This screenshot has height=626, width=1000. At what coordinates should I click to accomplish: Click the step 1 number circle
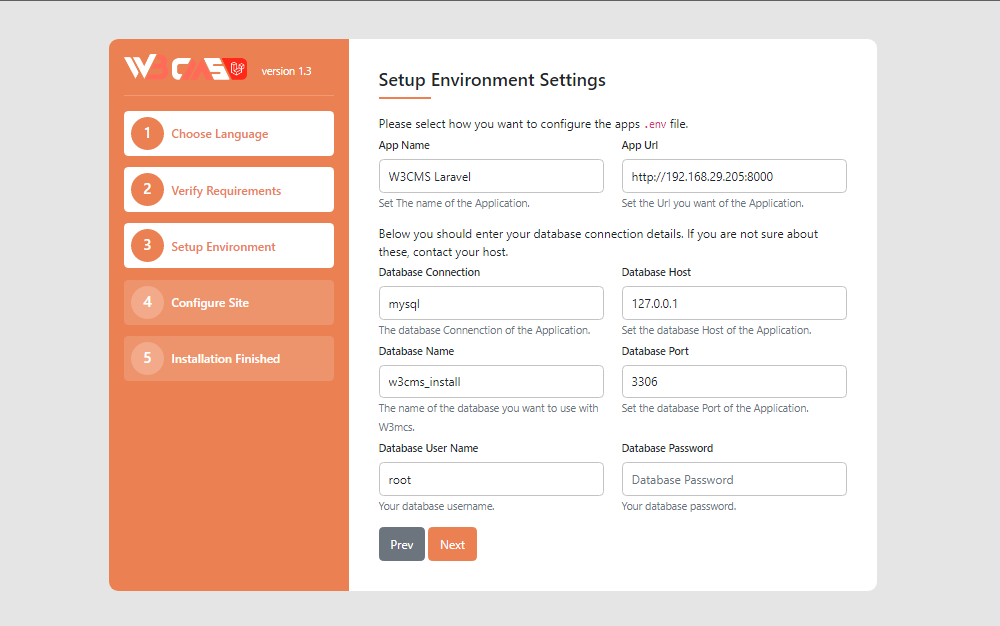(x=147, y=133)
